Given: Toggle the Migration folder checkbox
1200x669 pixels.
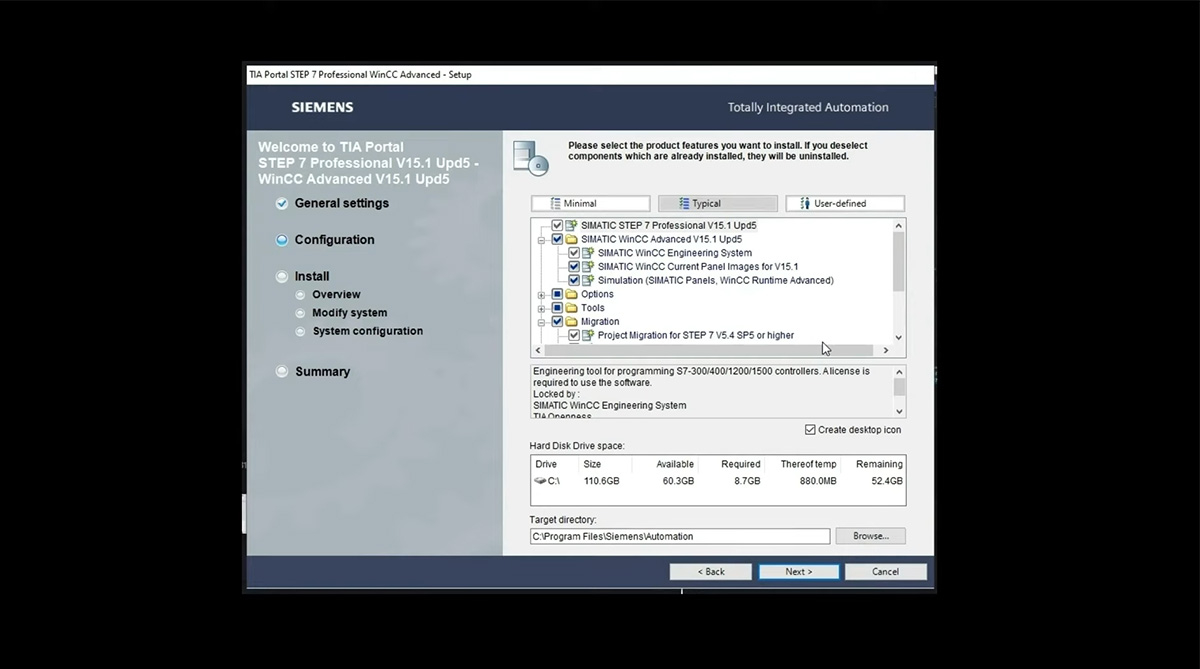Looking at the screenshot, I should click(557, 322).
